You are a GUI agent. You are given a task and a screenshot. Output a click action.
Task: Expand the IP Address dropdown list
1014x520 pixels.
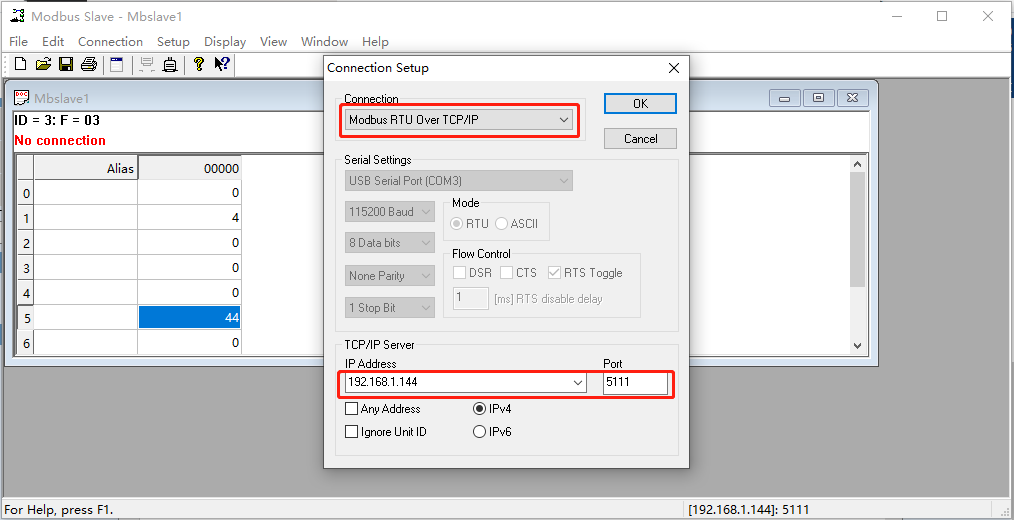(x=577, y=383)
